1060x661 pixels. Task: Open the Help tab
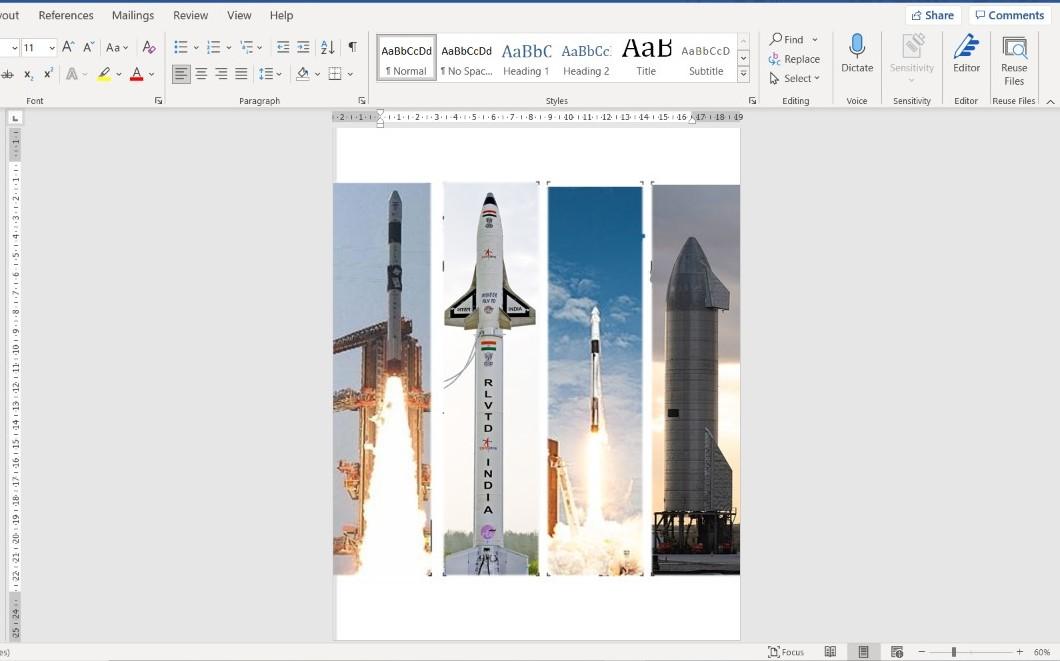(x=281, y=15)
